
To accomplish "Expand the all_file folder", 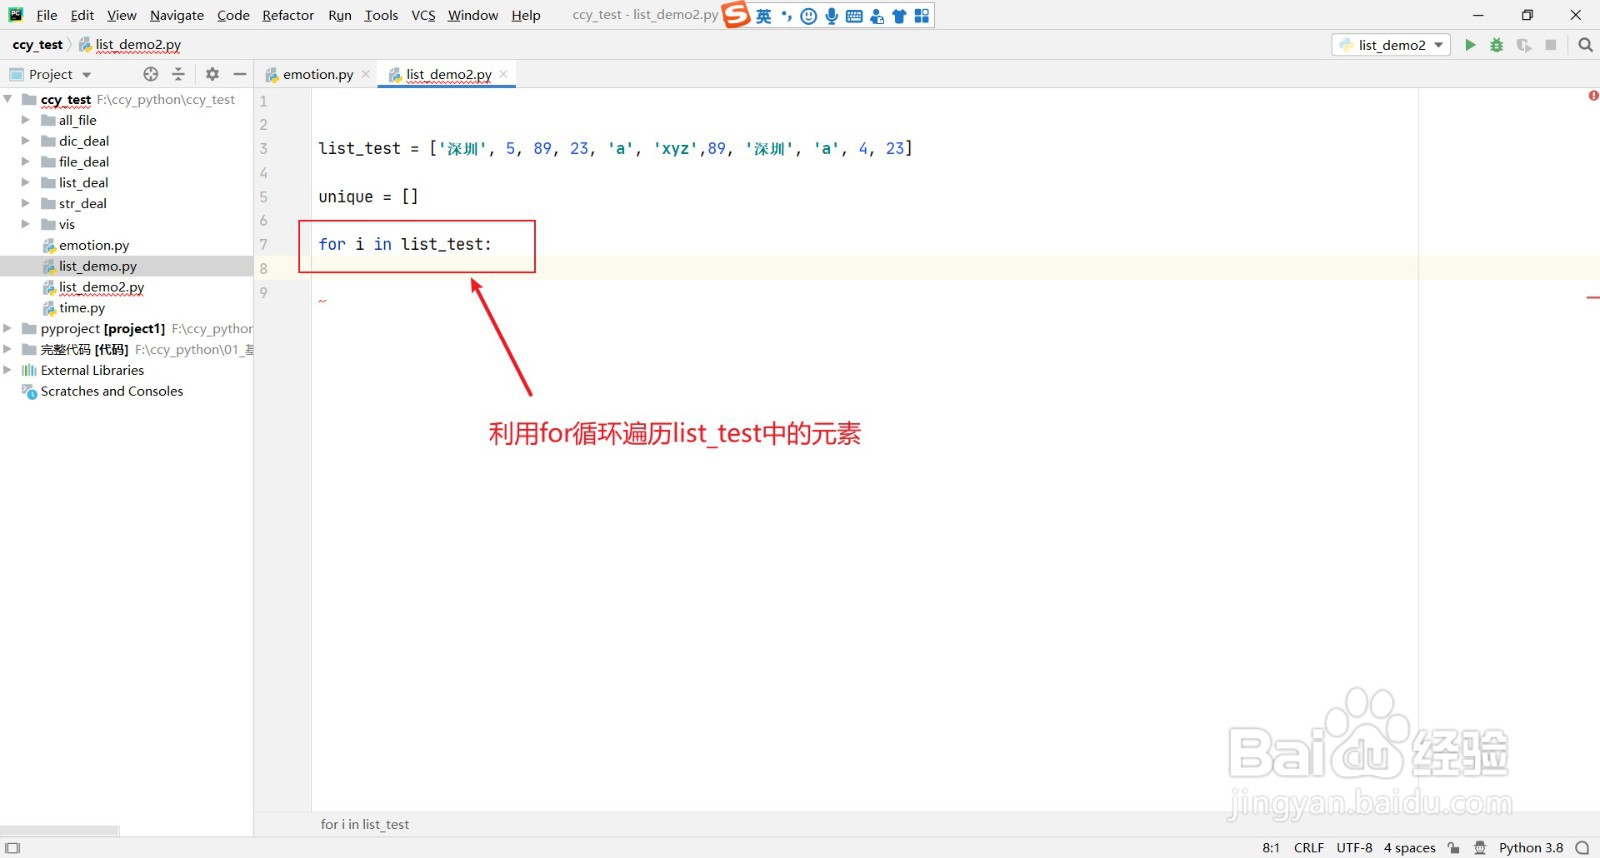I will (26, 120).
